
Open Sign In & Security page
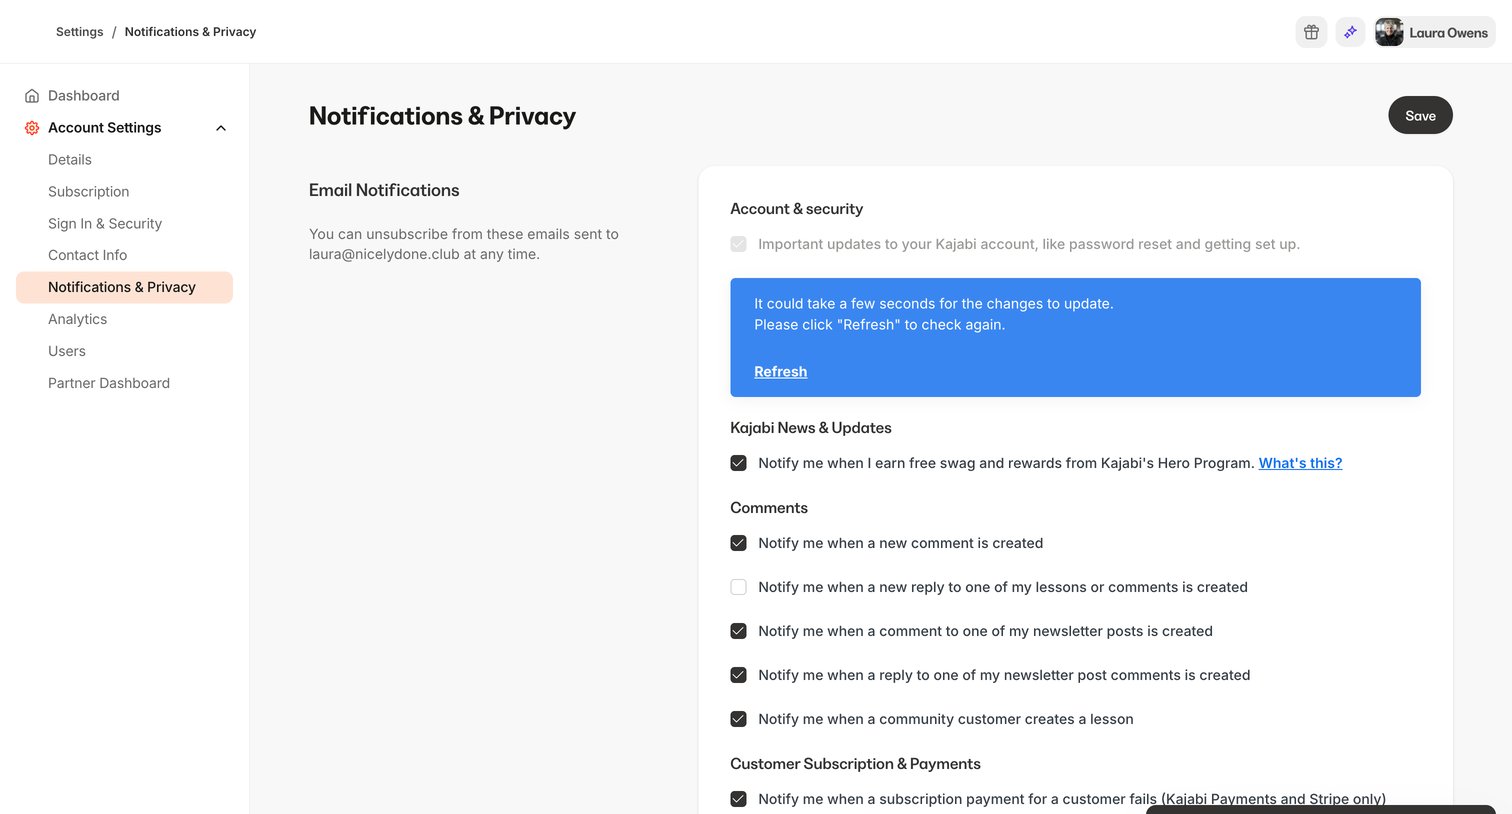(105, 224)
